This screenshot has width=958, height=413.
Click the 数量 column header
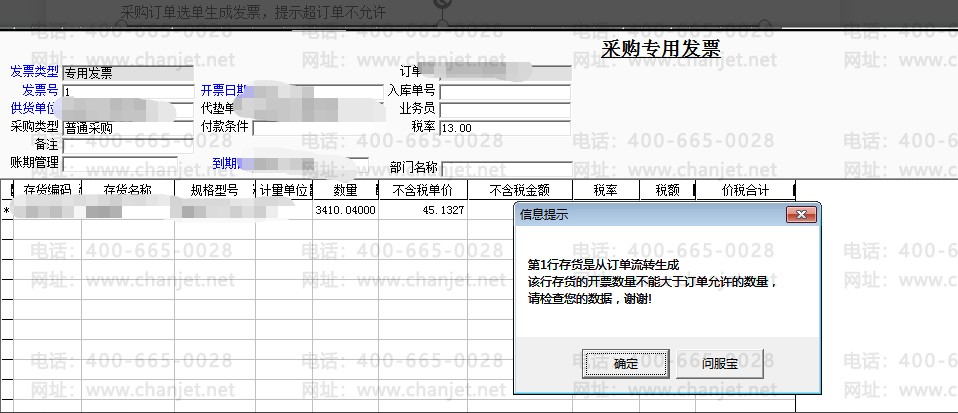point(345,190)
